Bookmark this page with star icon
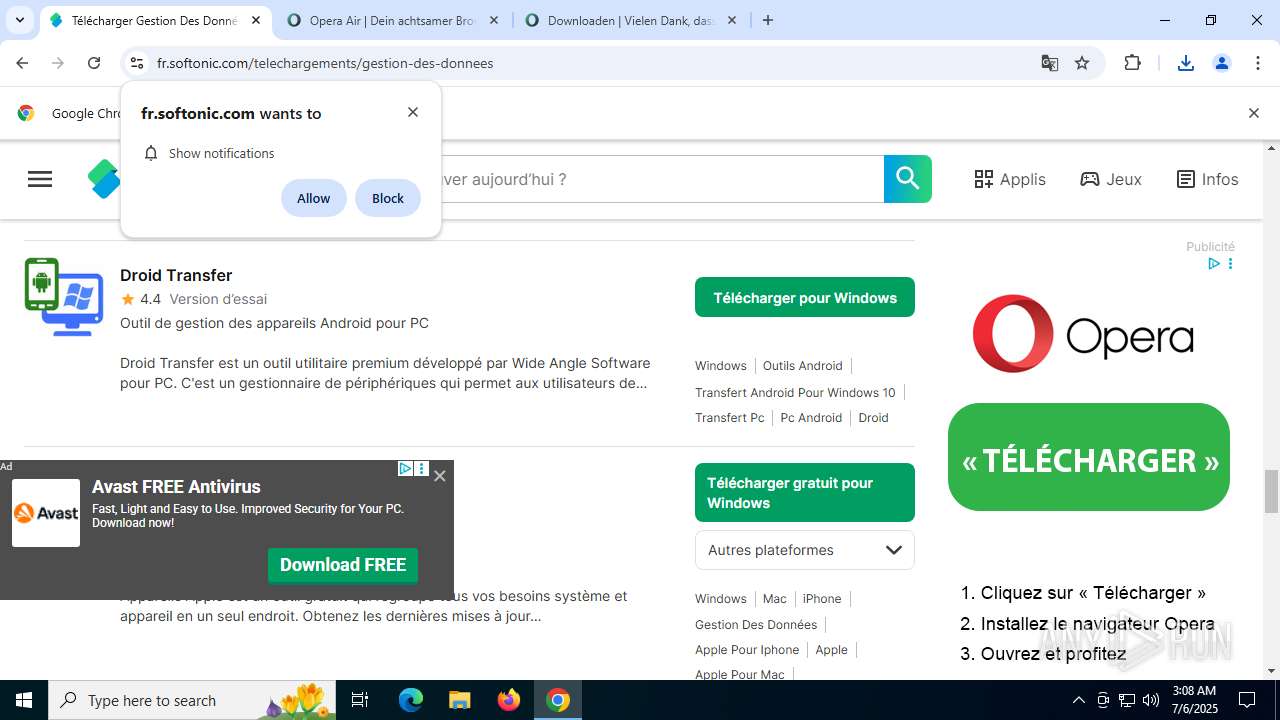 [1082, 63]
